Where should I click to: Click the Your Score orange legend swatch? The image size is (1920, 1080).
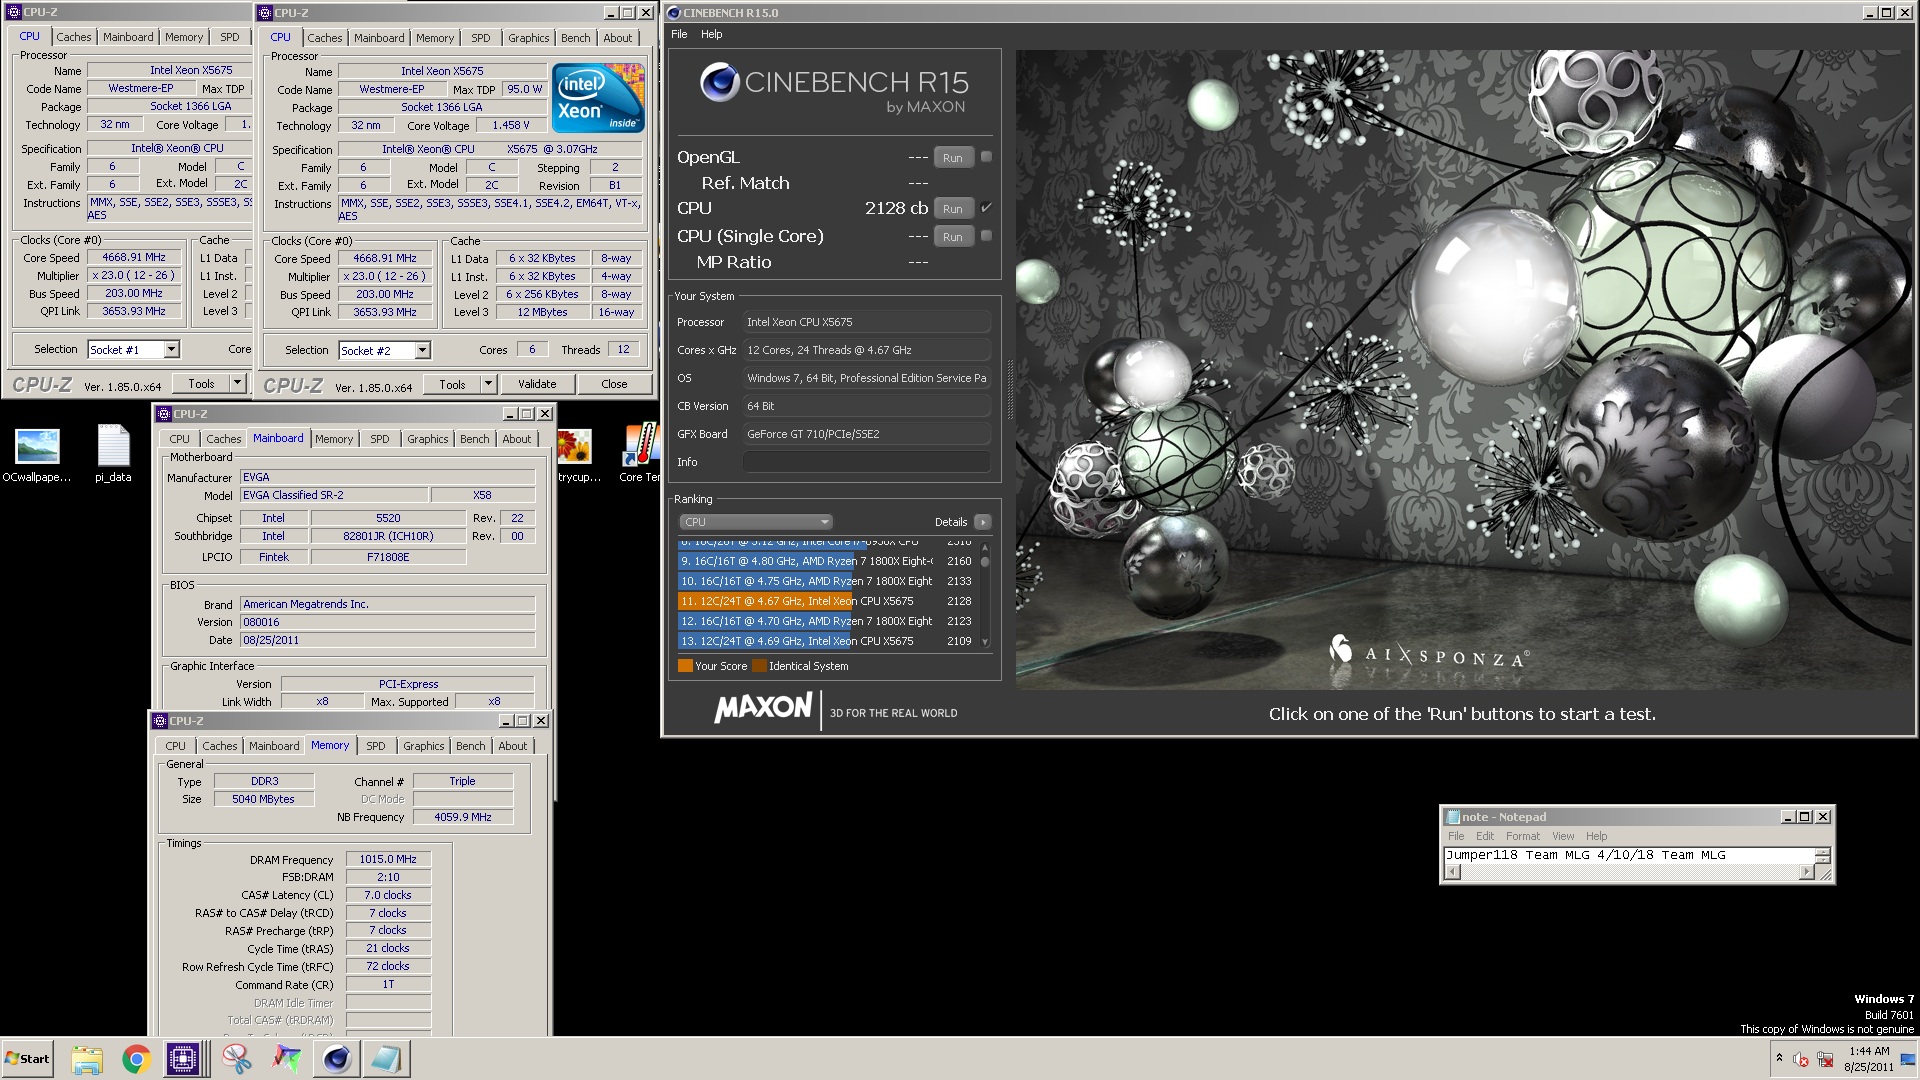[685, 666]
